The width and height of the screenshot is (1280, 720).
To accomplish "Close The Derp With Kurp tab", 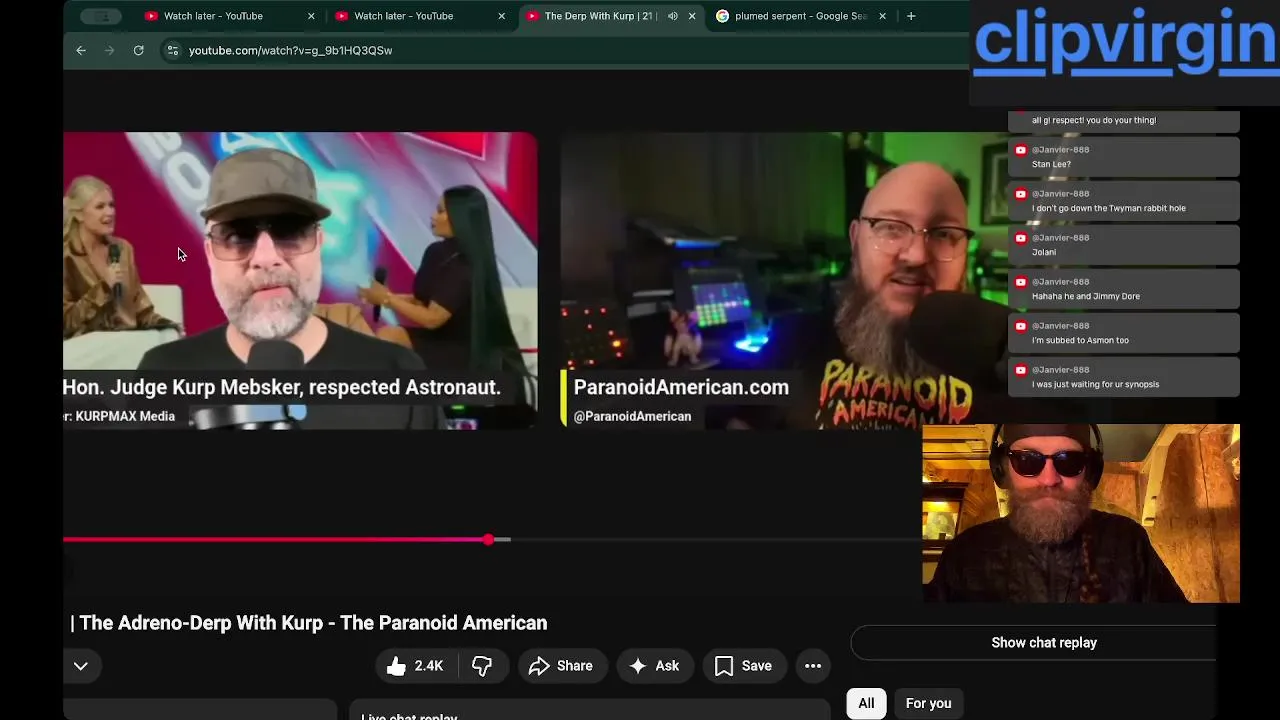I will click(x=692, y=16).
